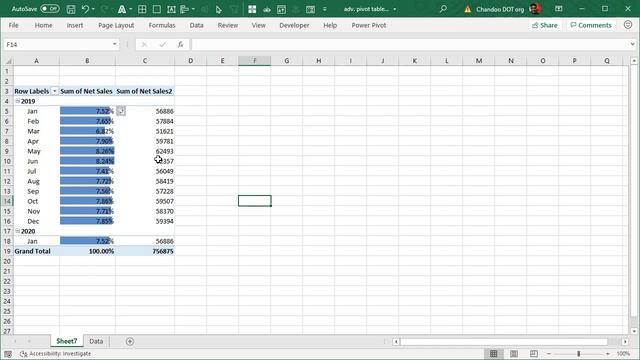
Task: Click the macro record icon in status bar
Action: (8, 354)
